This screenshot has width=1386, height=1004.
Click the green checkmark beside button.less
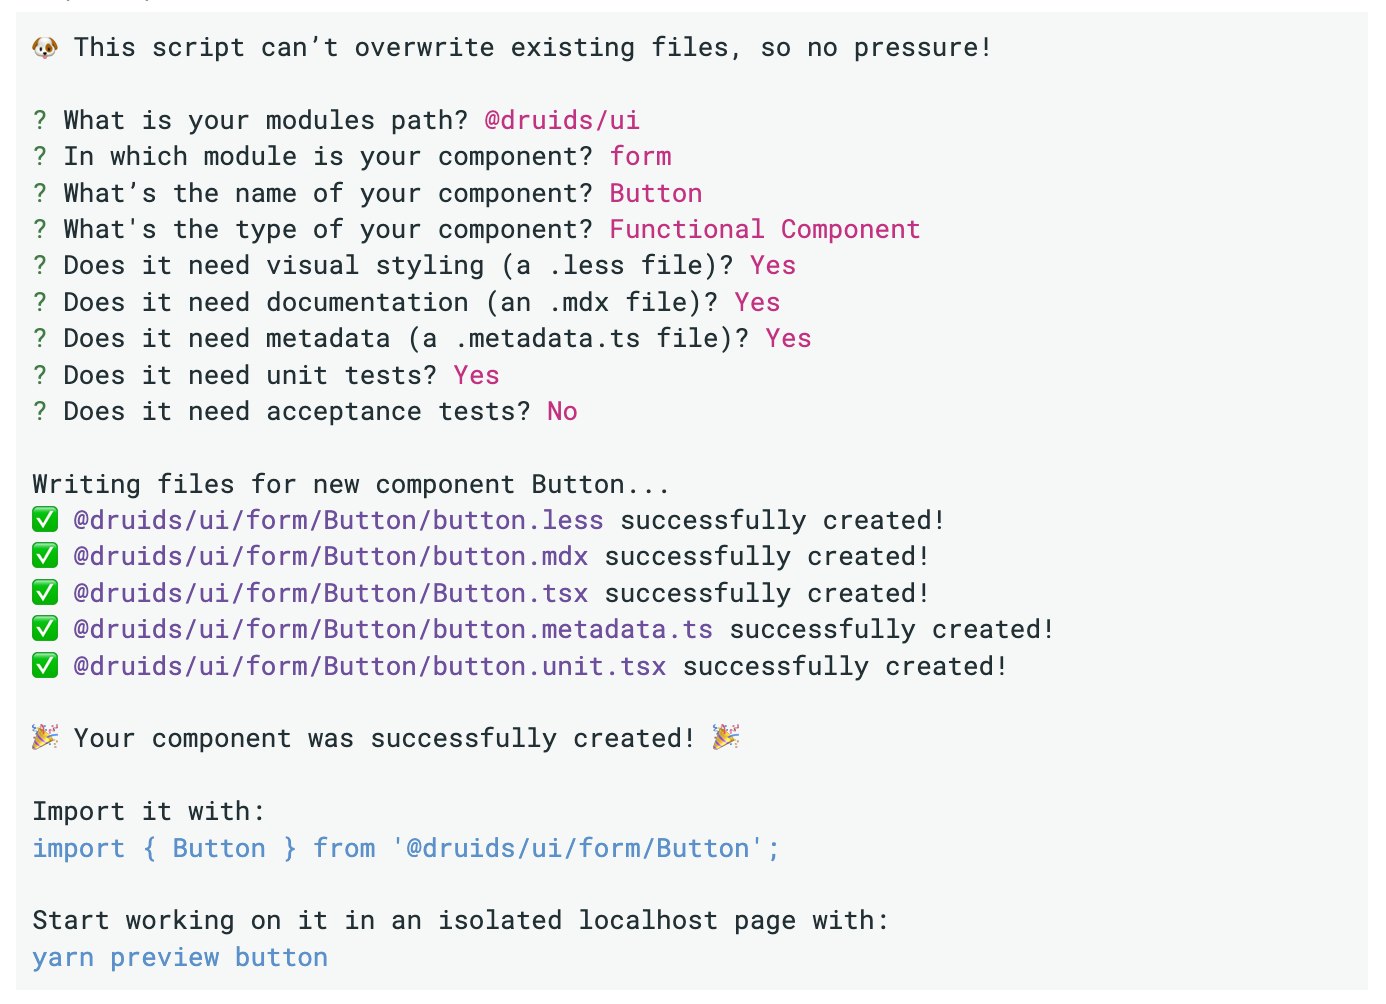pos(45,520)
